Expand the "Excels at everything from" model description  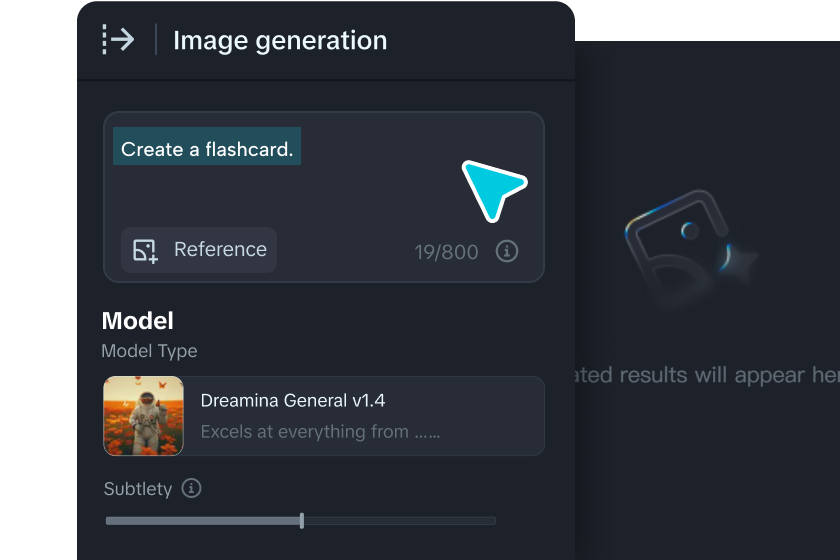click(320, 431)
